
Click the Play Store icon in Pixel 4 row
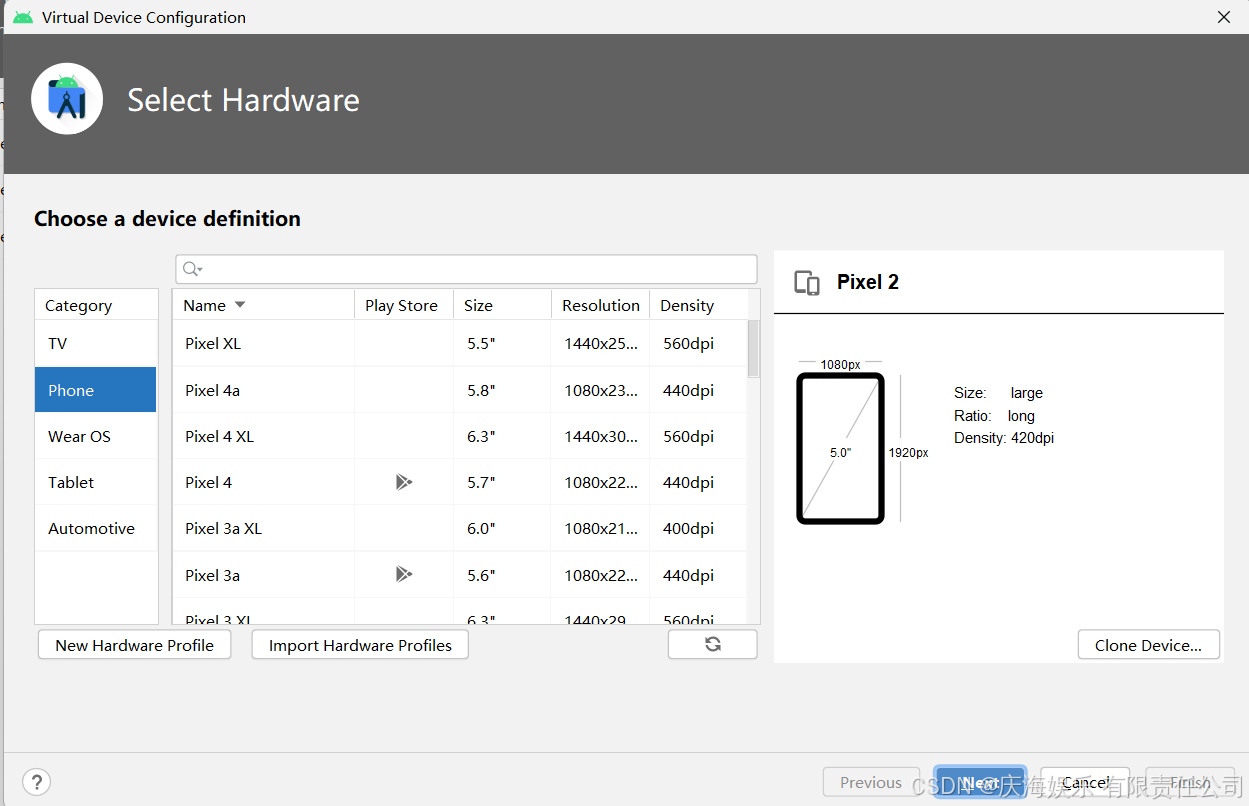click(x=403, y=482)
